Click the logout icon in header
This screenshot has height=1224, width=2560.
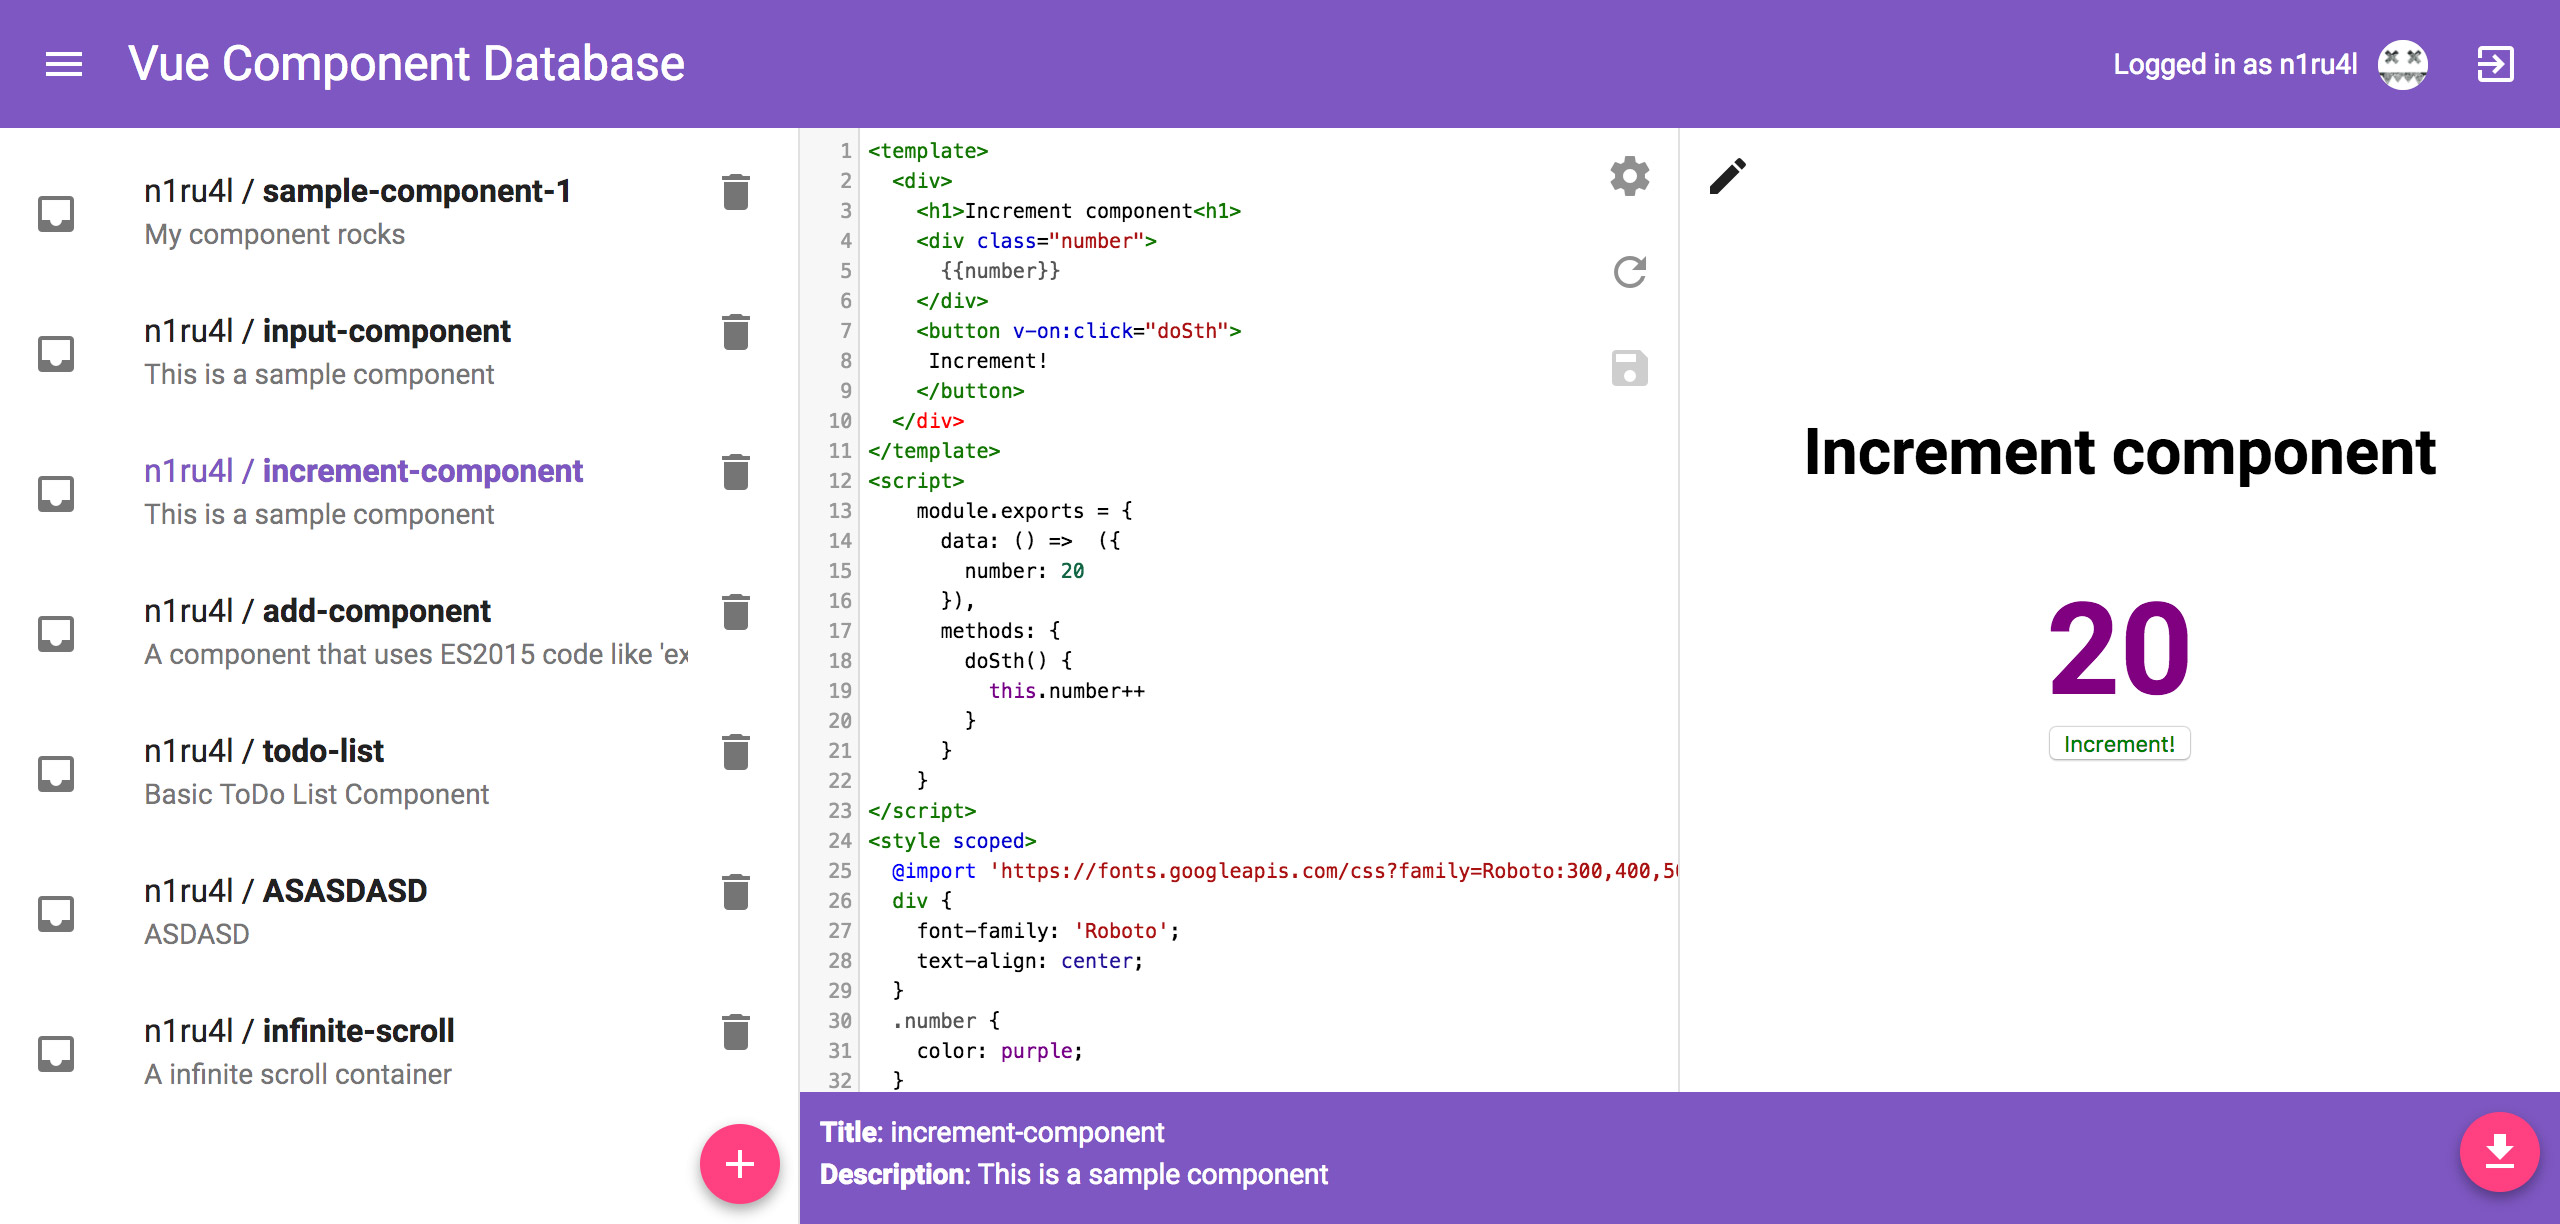coord(2494,65)
